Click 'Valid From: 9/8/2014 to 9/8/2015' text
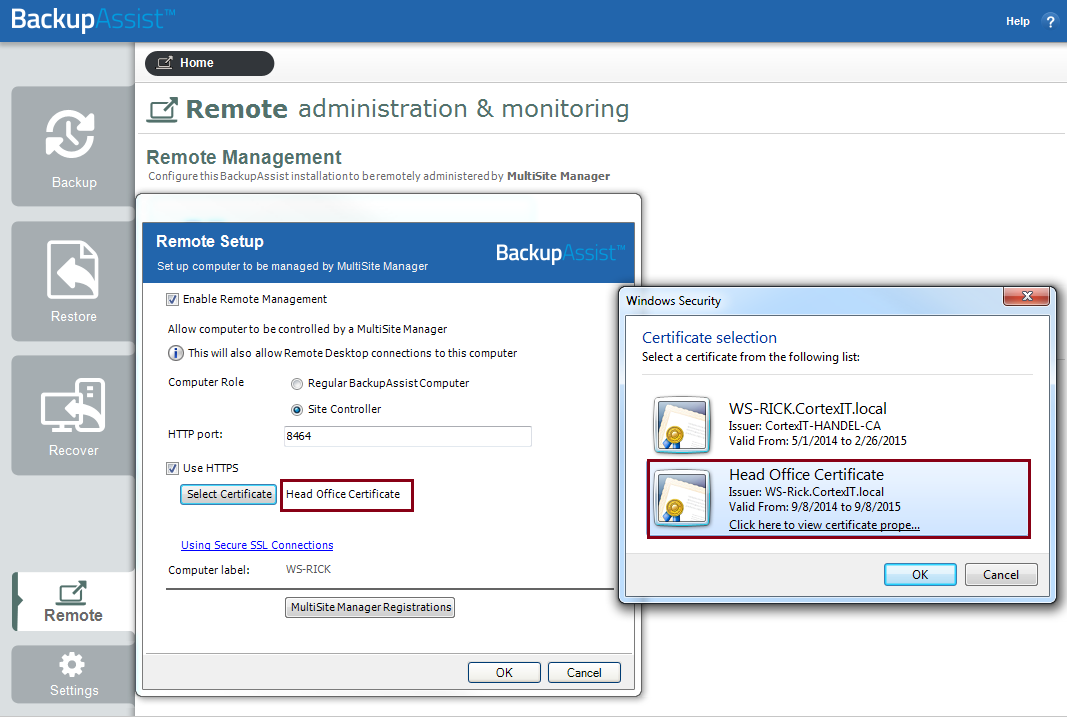The height and width of the screenshot is (717, 1067). 815,507
